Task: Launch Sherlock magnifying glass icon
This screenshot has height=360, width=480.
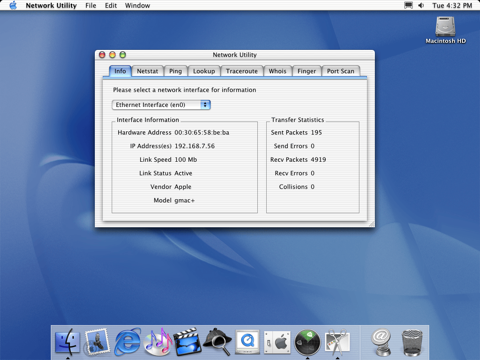Action: (217, 342)
